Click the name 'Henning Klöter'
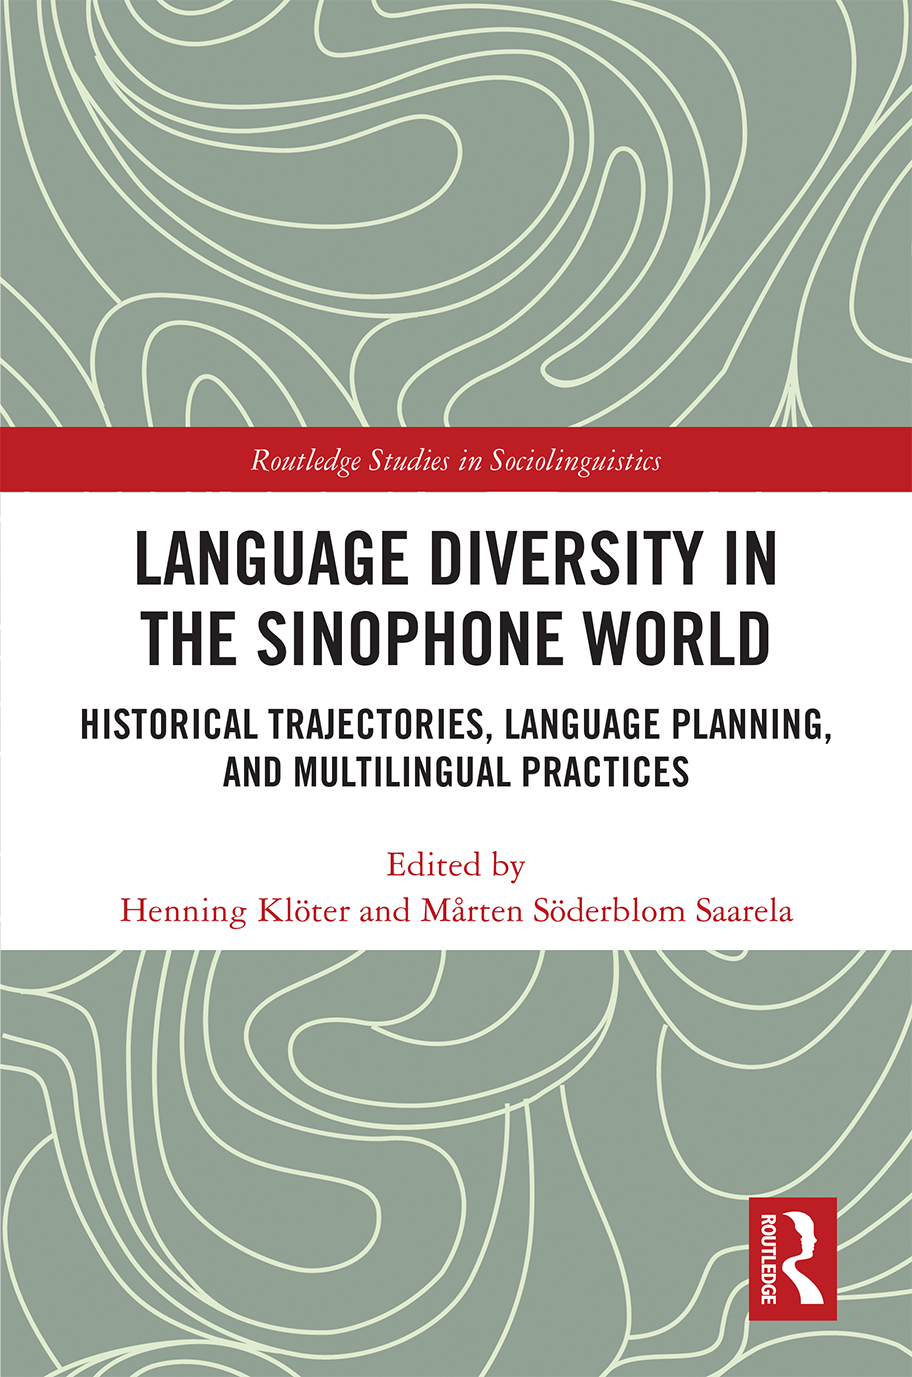The image size is (912, 1377). tap(232, 911)
